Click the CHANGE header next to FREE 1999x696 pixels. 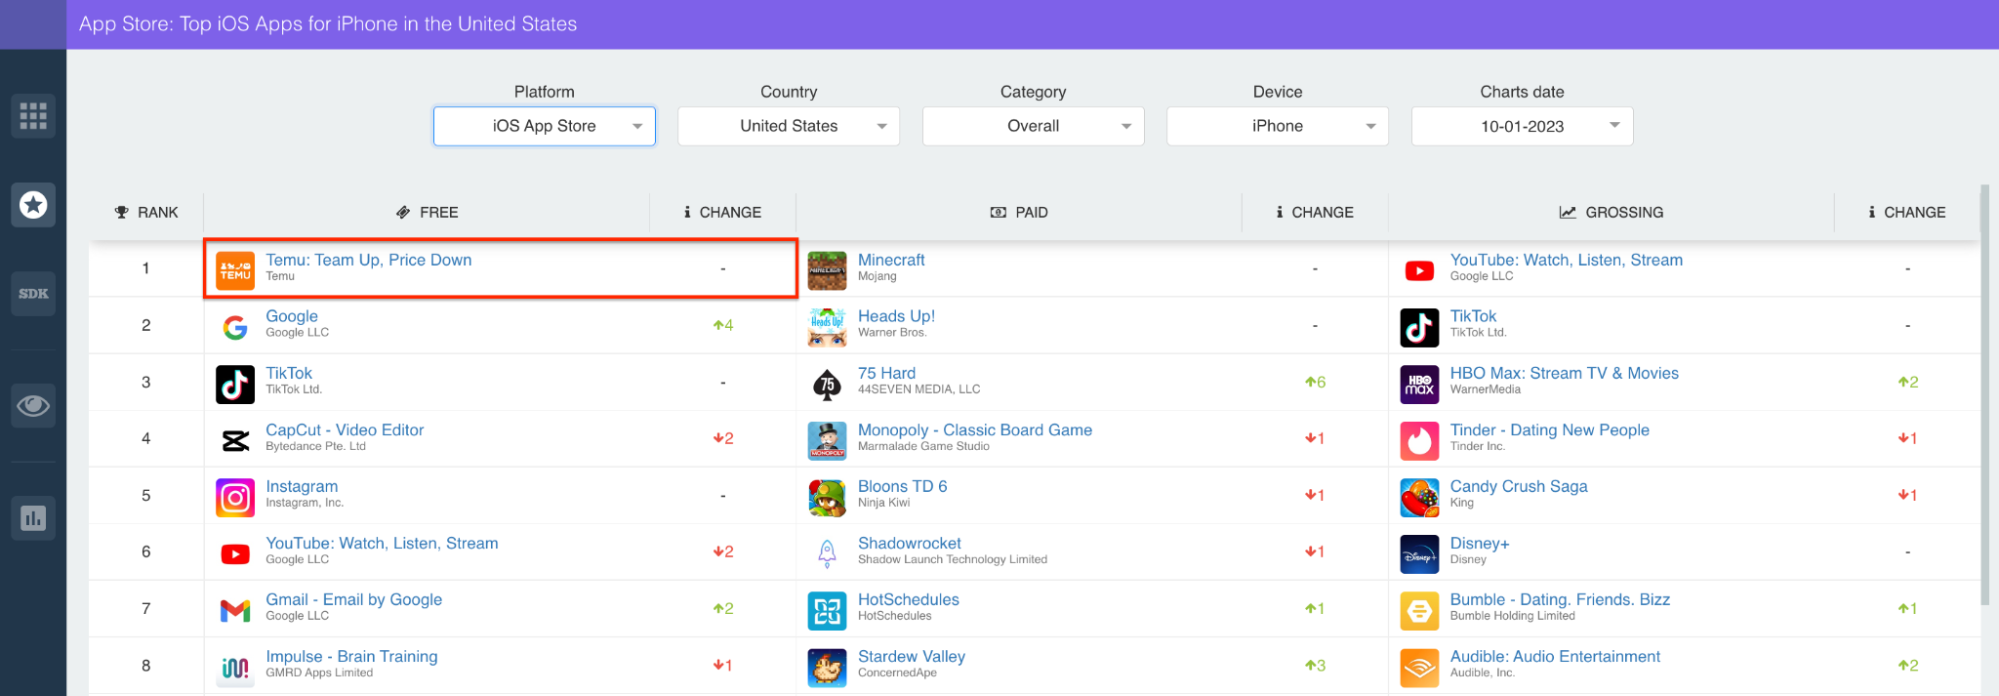click(x=723, y=212)
